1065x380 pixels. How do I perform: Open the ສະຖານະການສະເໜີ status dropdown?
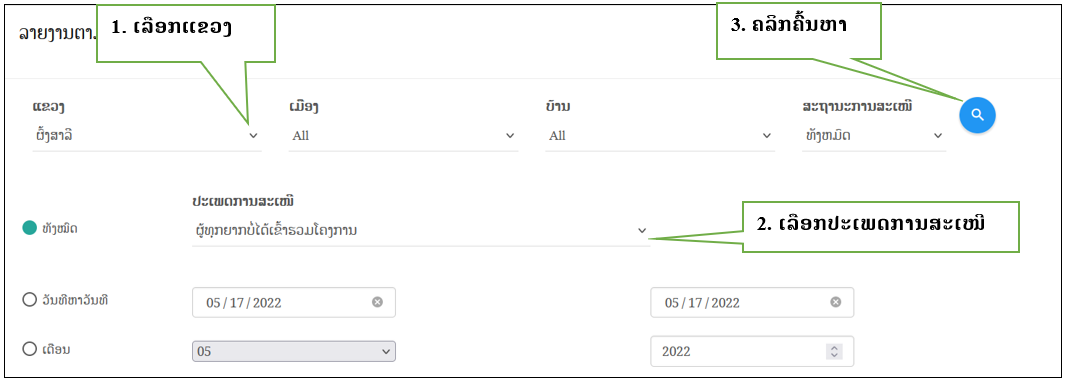[873, 136]
